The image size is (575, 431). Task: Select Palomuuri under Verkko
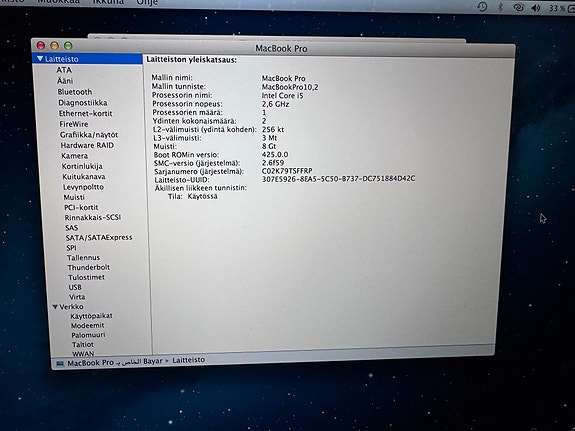[x=88, y=335]
